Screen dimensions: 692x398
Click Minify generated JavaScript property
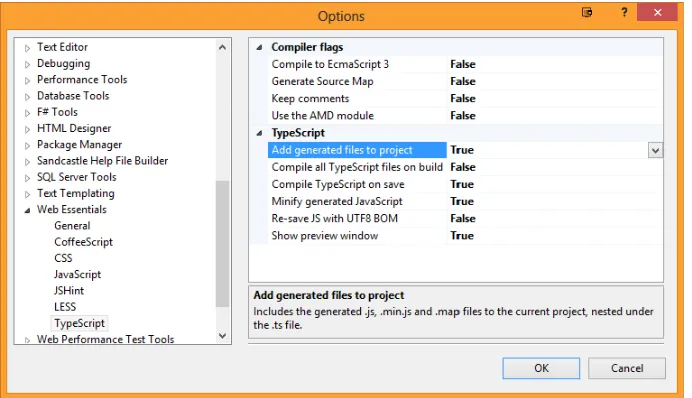[x=337, y=202]
